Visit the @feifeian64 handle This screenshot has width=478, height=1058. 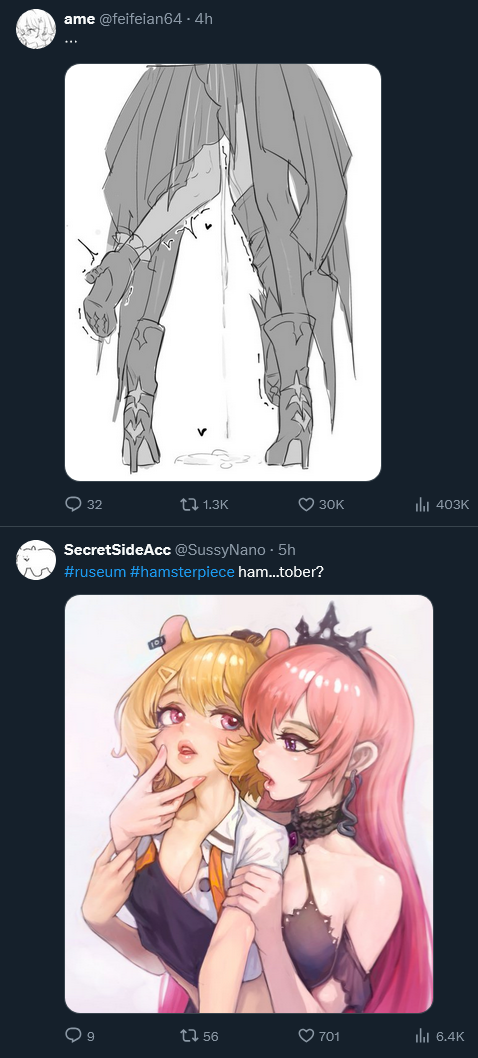140,19
